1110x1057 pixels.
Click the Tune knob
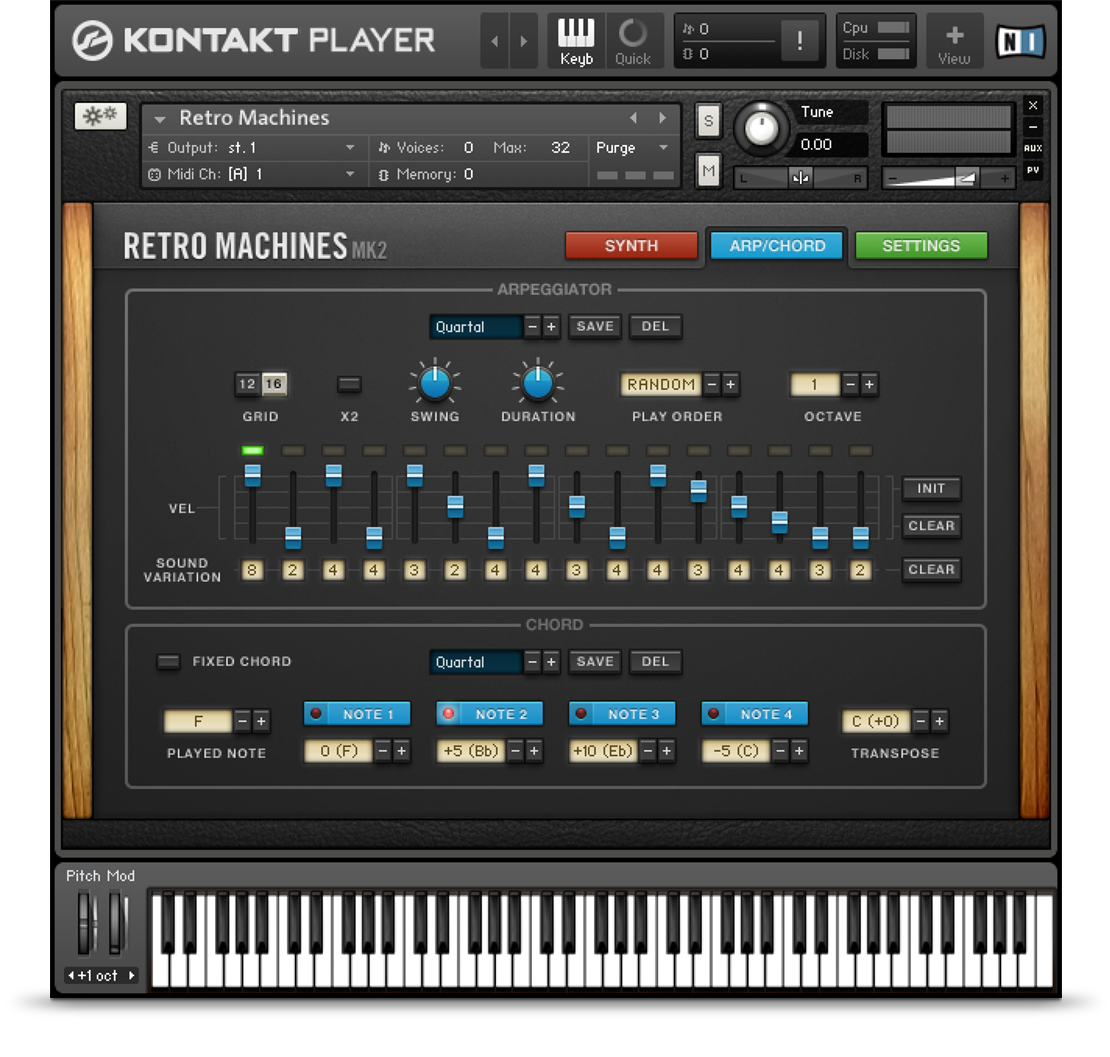tap(762, 130)
